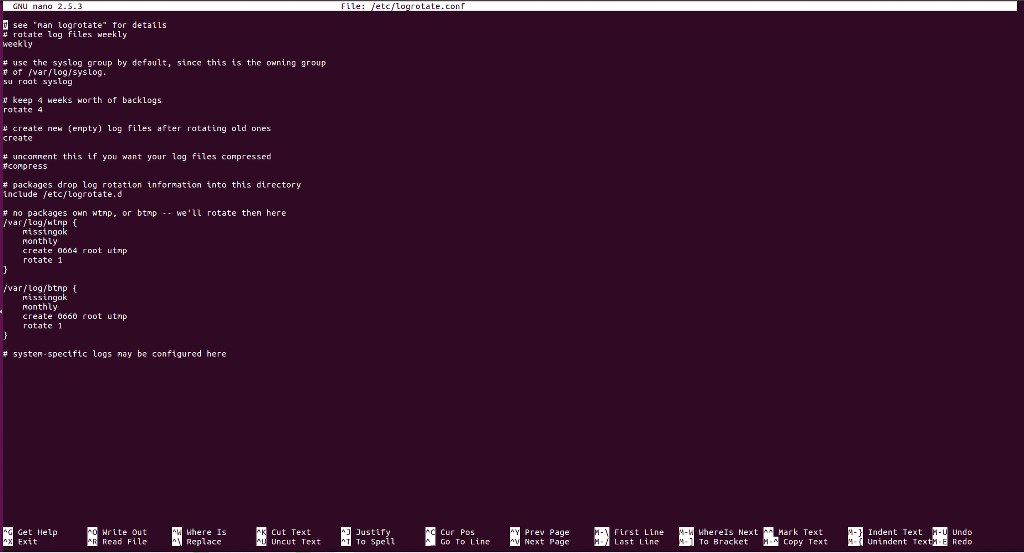Click 'rotate 1' inside the btmp block
Screen dimensions: 1024x553
pos(42,326)
